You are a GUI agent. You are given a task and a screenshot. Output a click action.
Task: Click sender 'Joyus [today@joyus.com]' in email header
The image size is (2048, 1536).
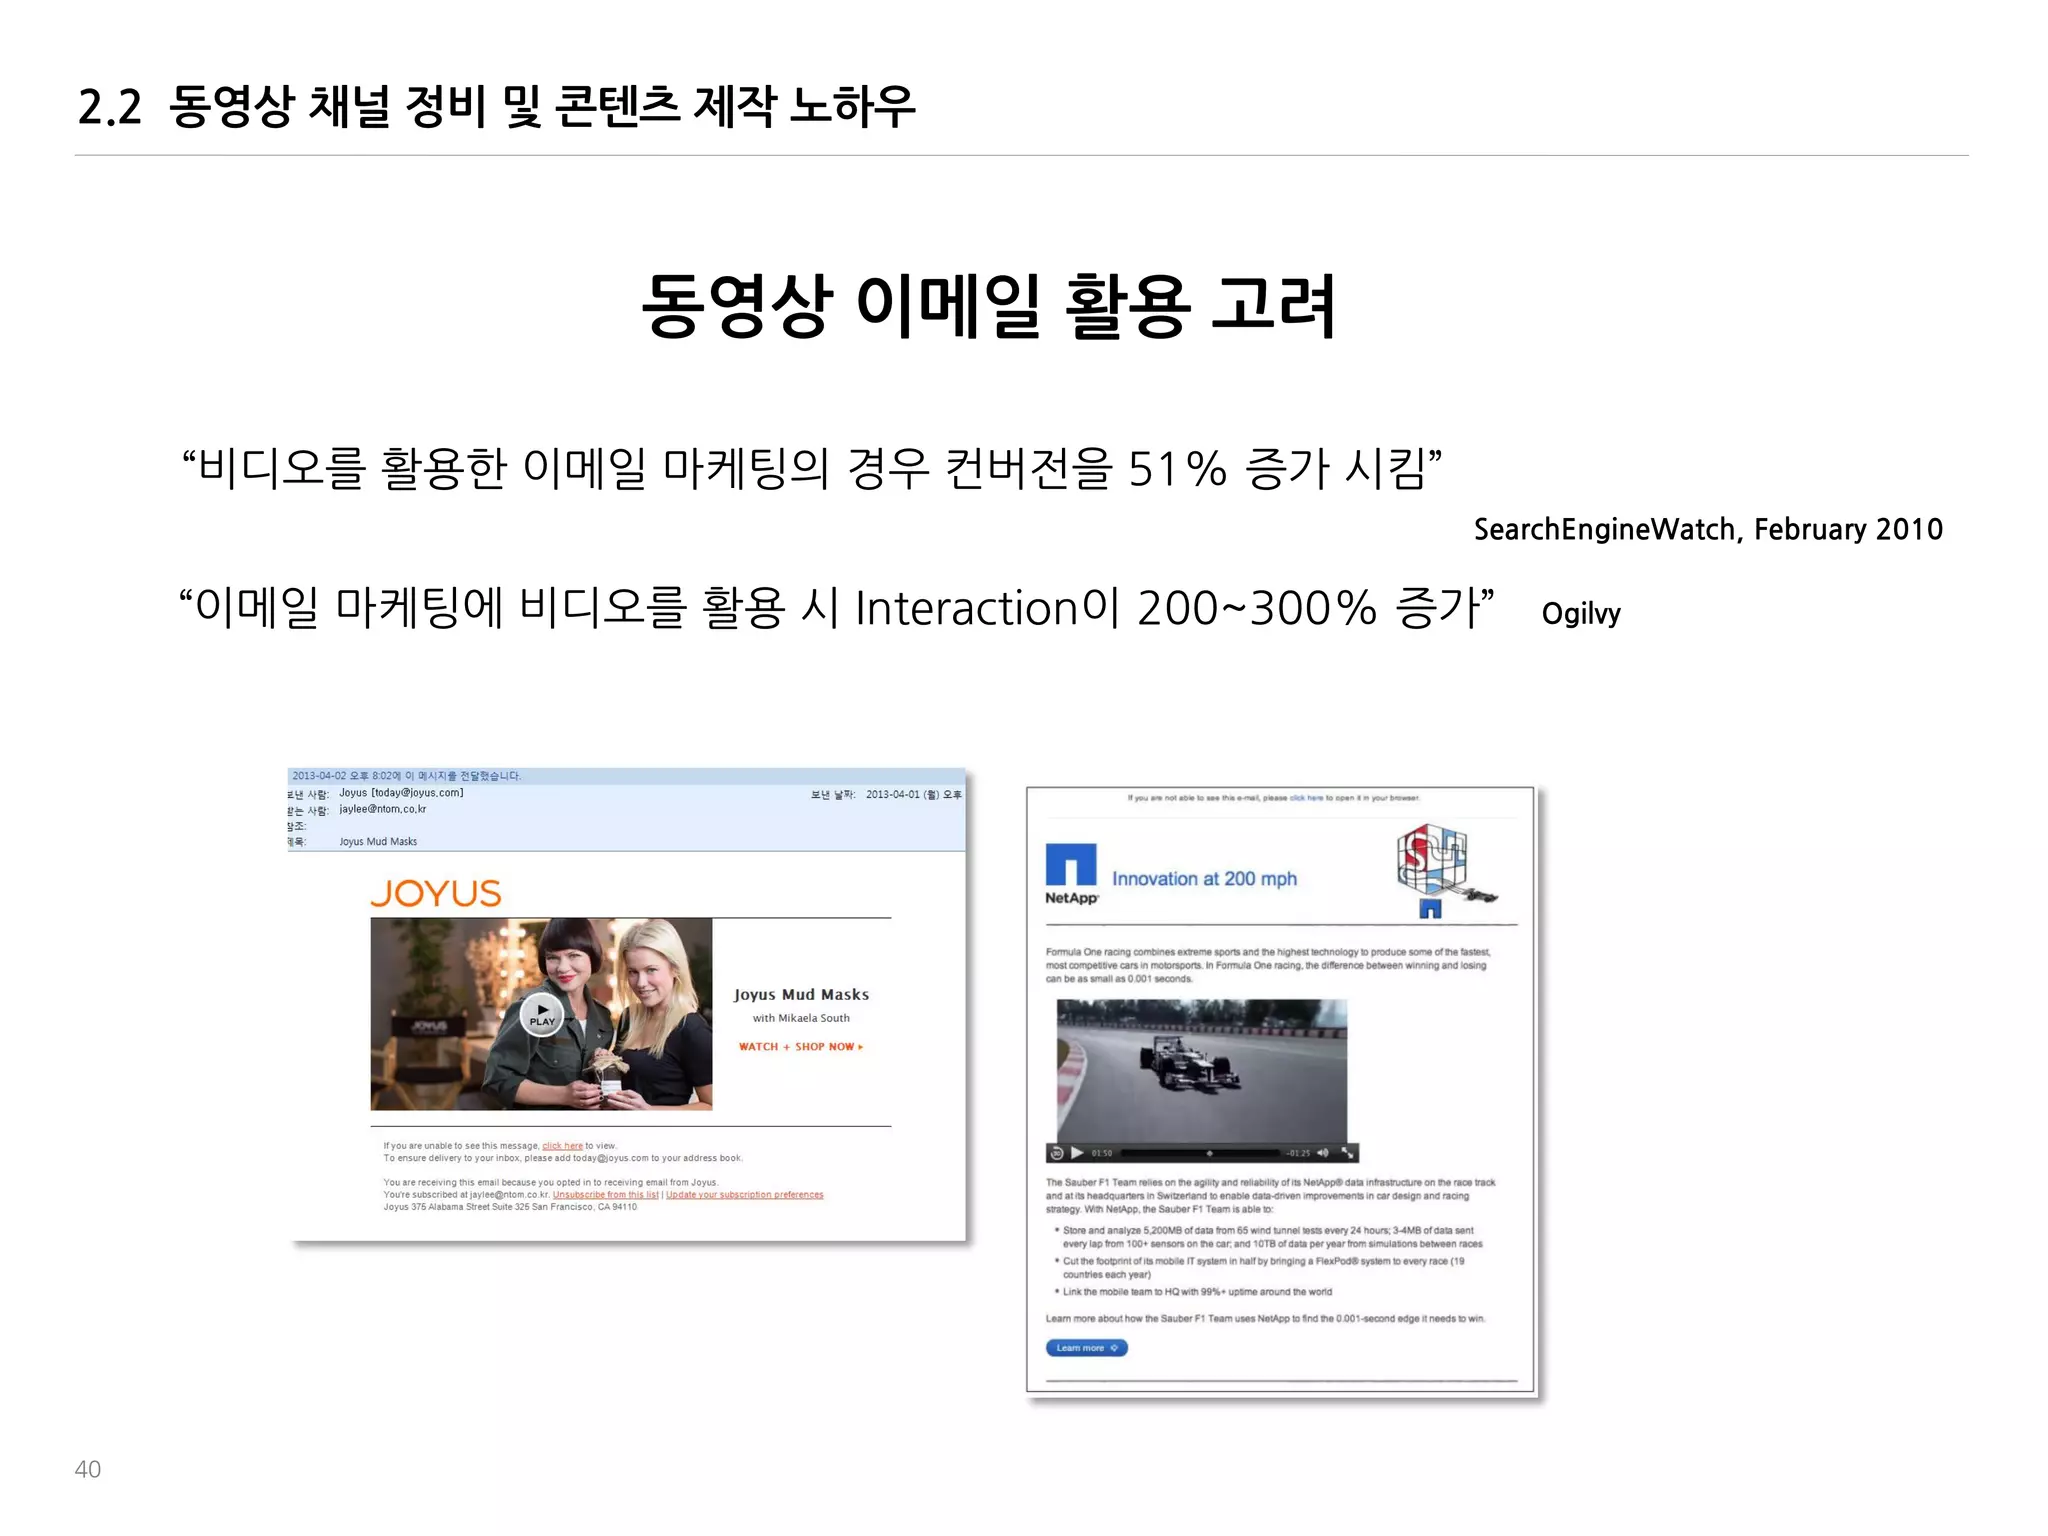tap(401, 793)
